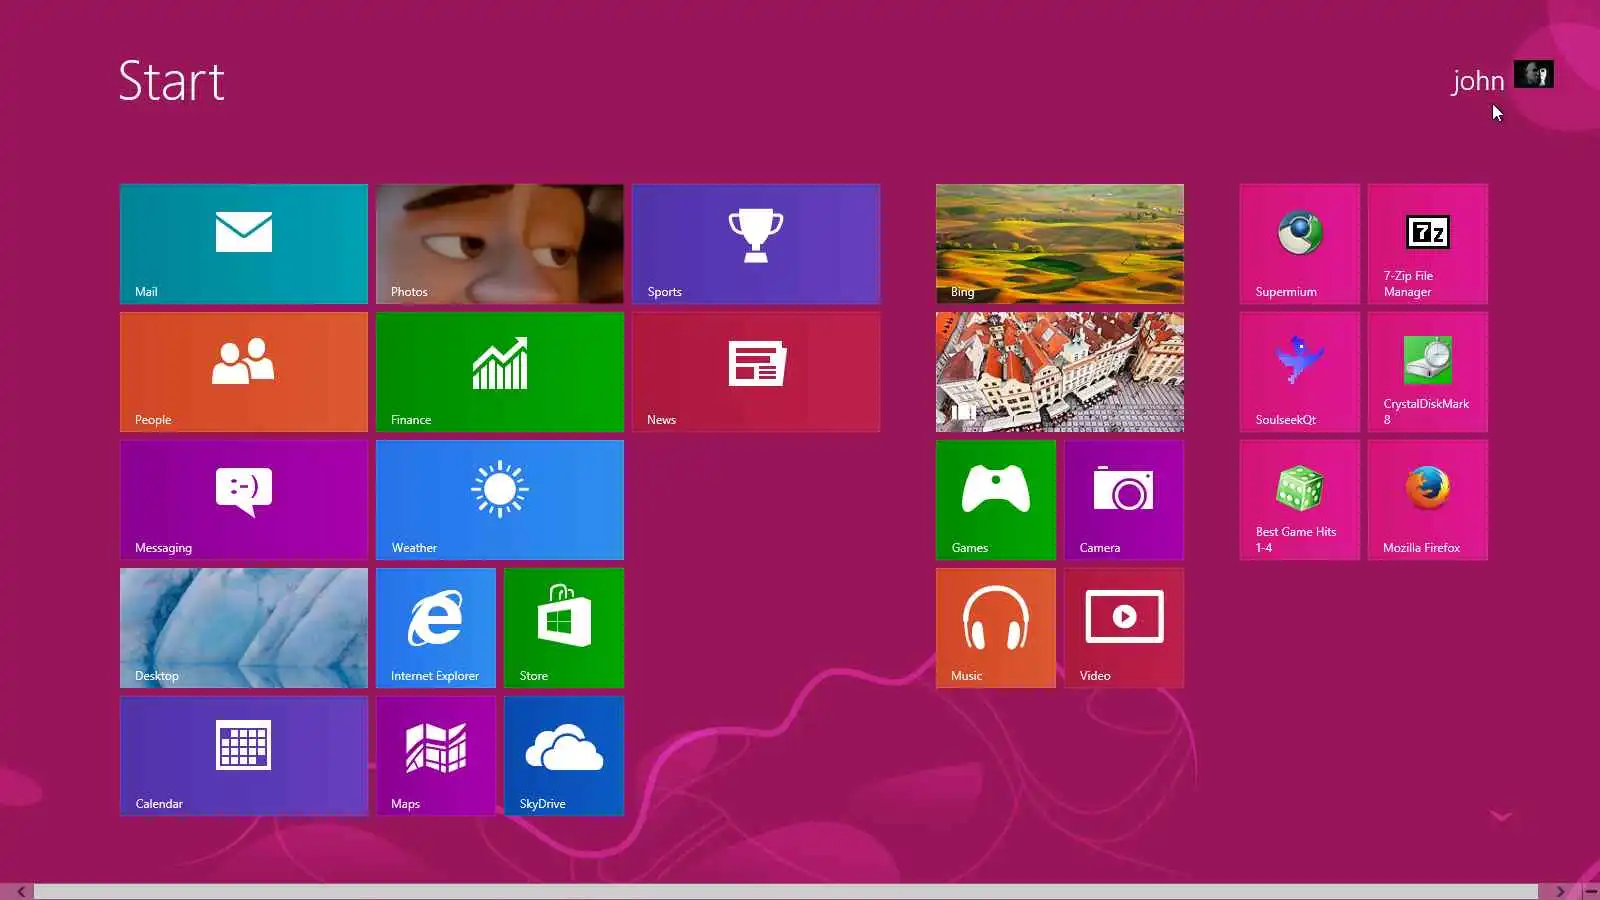The height and width of the screenshot is (900, 1600).
Task: Launch the Music tile
Action: point(996,628)
